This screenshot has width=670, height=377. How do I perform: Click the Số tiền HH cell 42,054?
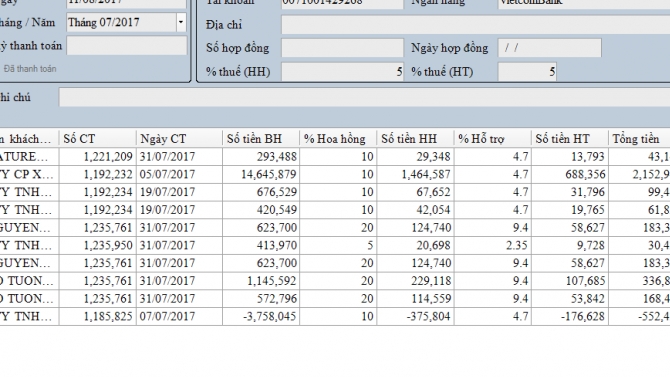coord(415,210)
